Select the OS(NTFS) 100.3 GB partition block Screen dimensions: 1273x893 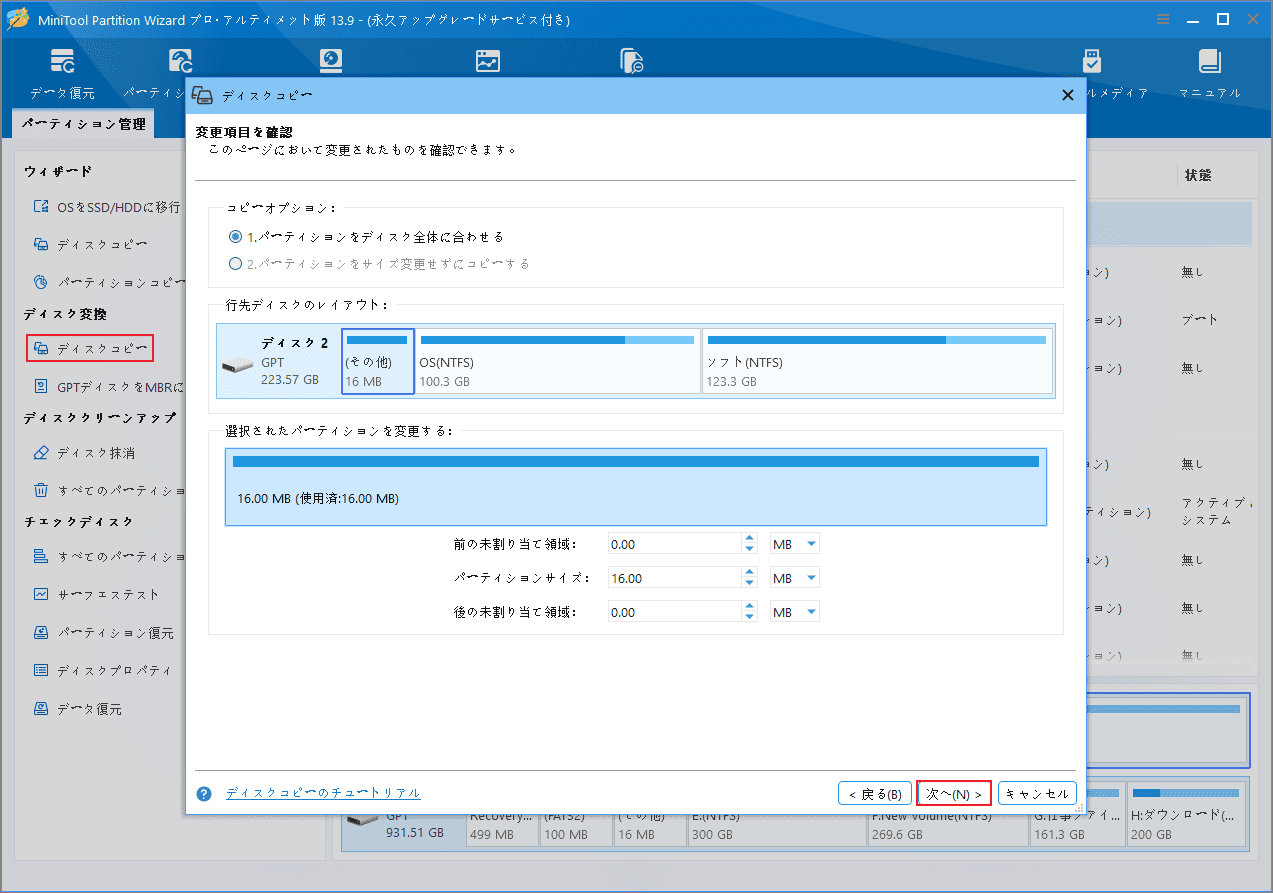pos(557,360)
